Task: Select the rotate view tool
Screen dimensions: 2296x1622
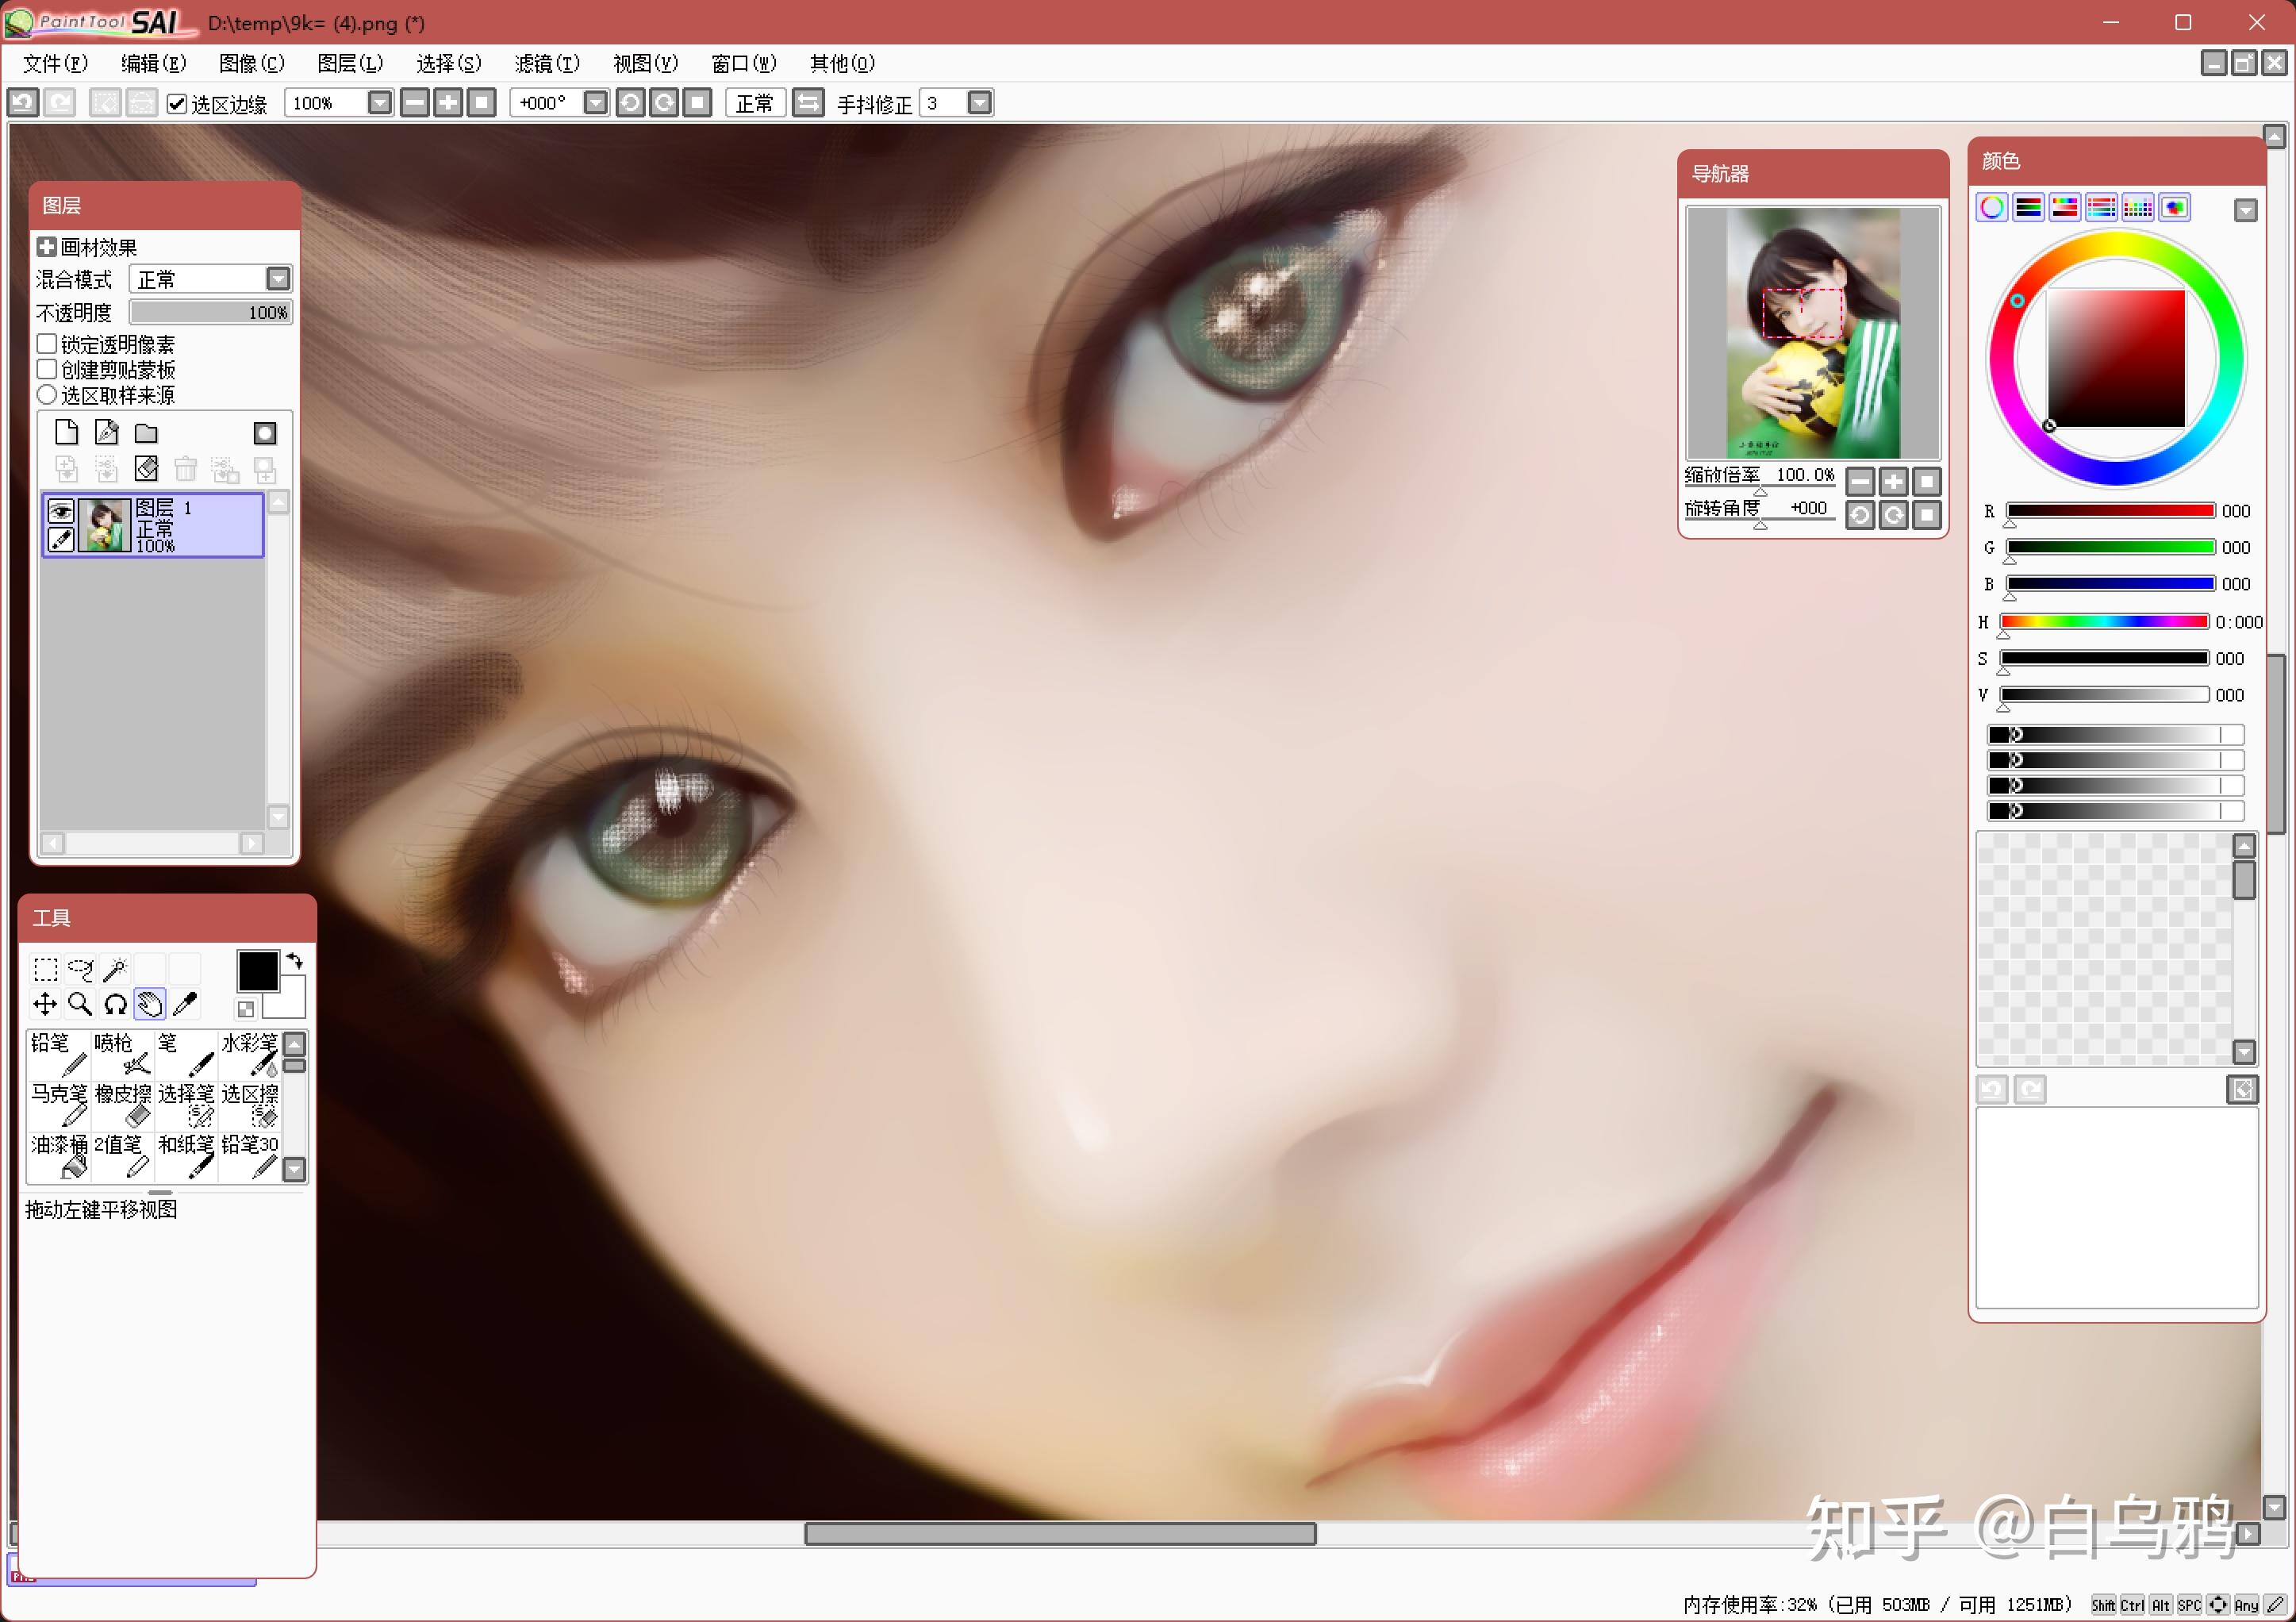Action: coord(115,1004)
